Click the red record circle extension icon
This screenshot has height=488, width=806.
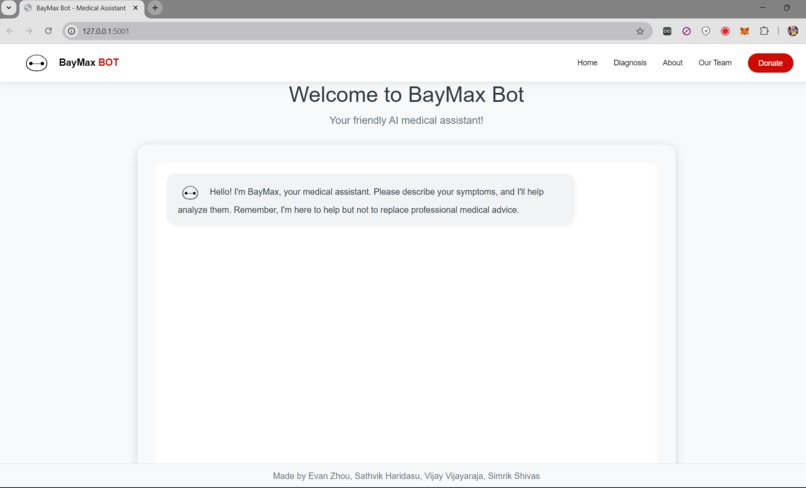[725, 31]
